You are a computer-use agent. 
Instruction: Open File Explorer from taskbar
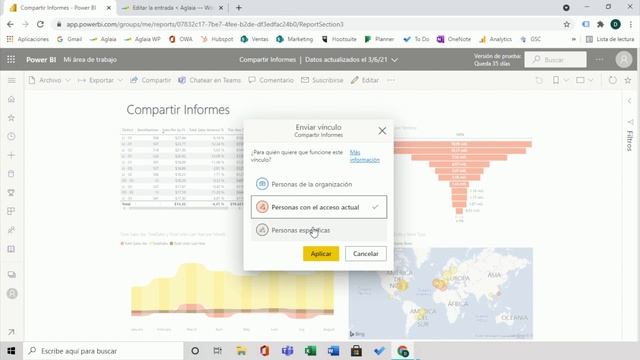241,351
